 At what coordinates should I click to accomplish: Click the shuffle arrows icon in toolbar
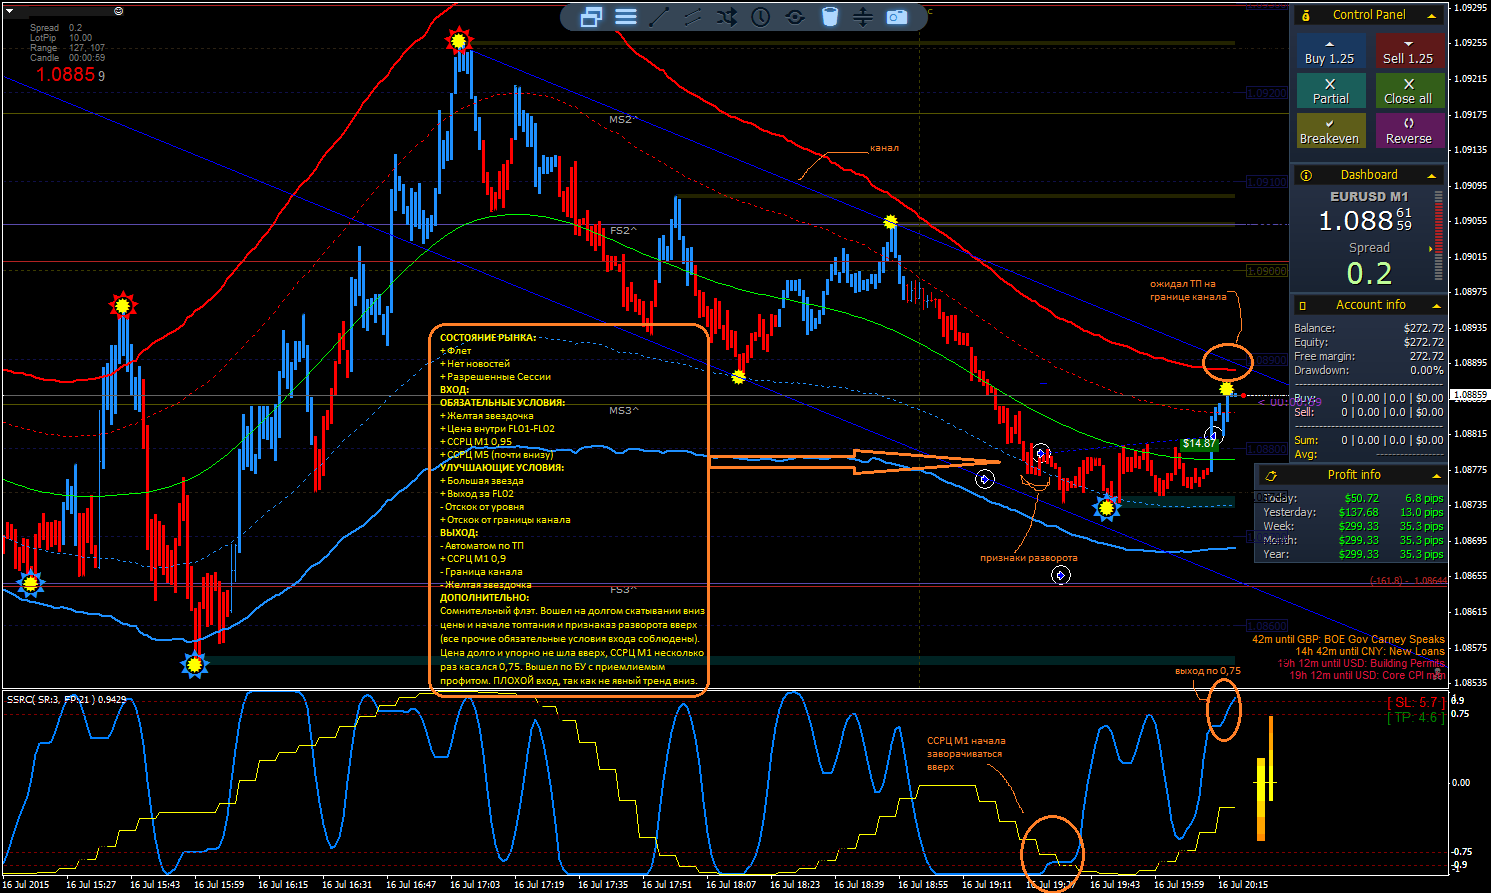tap(727, 16)
